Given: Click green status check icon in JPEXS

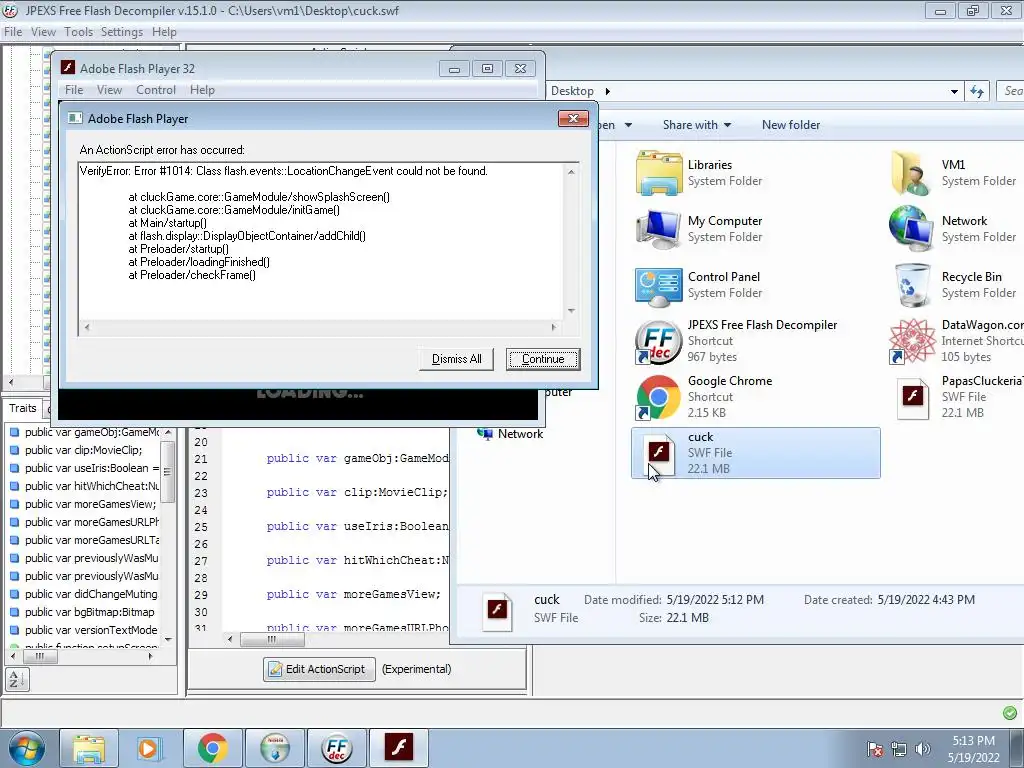Looking at the screenshot, I should click(1010, 712).
